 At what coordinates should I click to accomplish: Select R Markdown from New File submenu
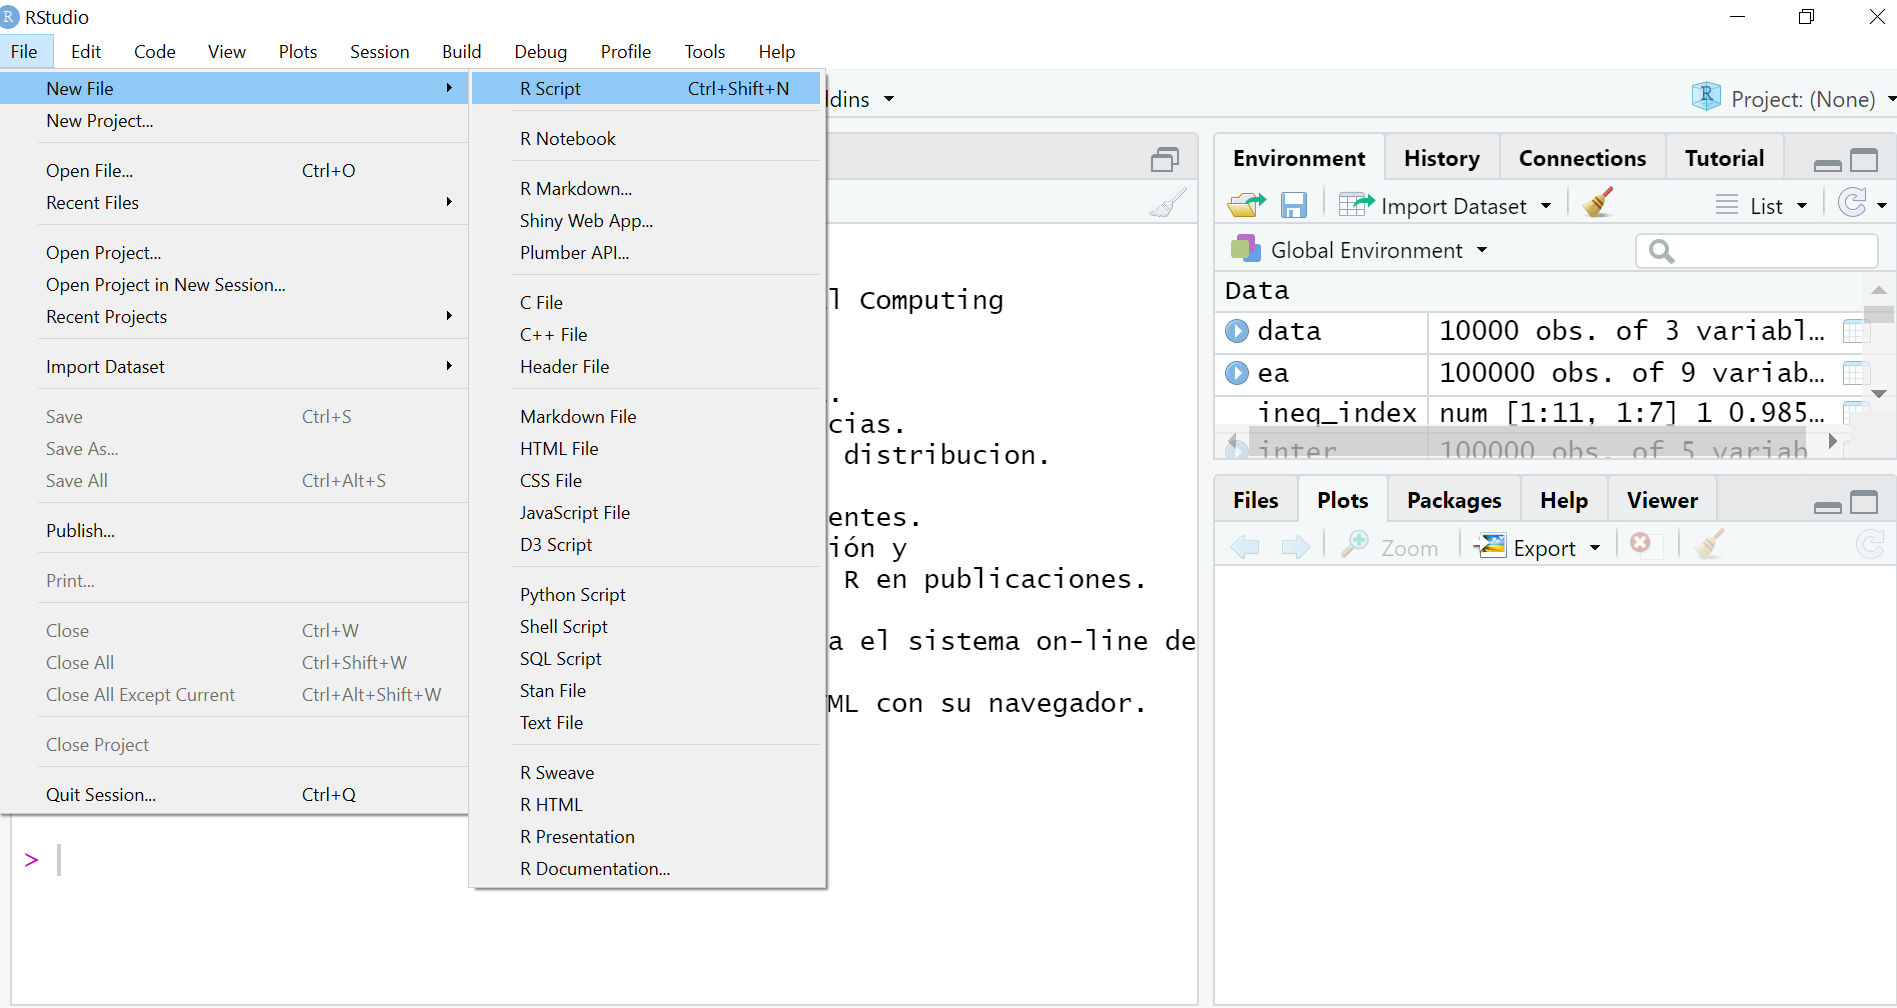click(576, 189)
